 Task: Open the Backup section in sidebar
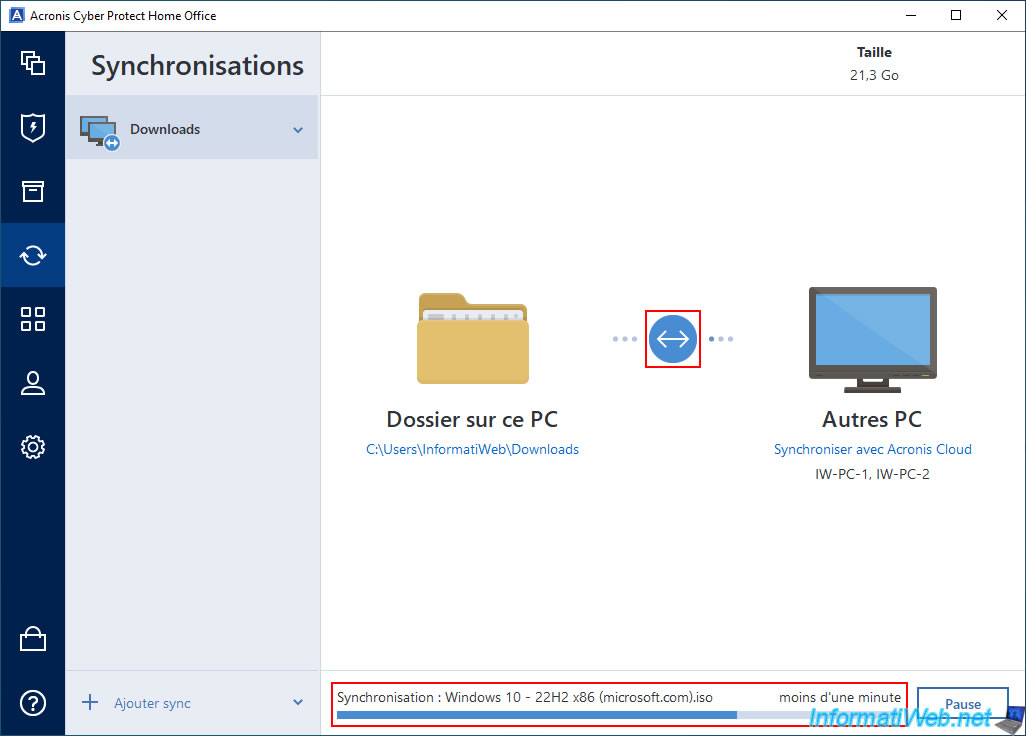[33, 63]
